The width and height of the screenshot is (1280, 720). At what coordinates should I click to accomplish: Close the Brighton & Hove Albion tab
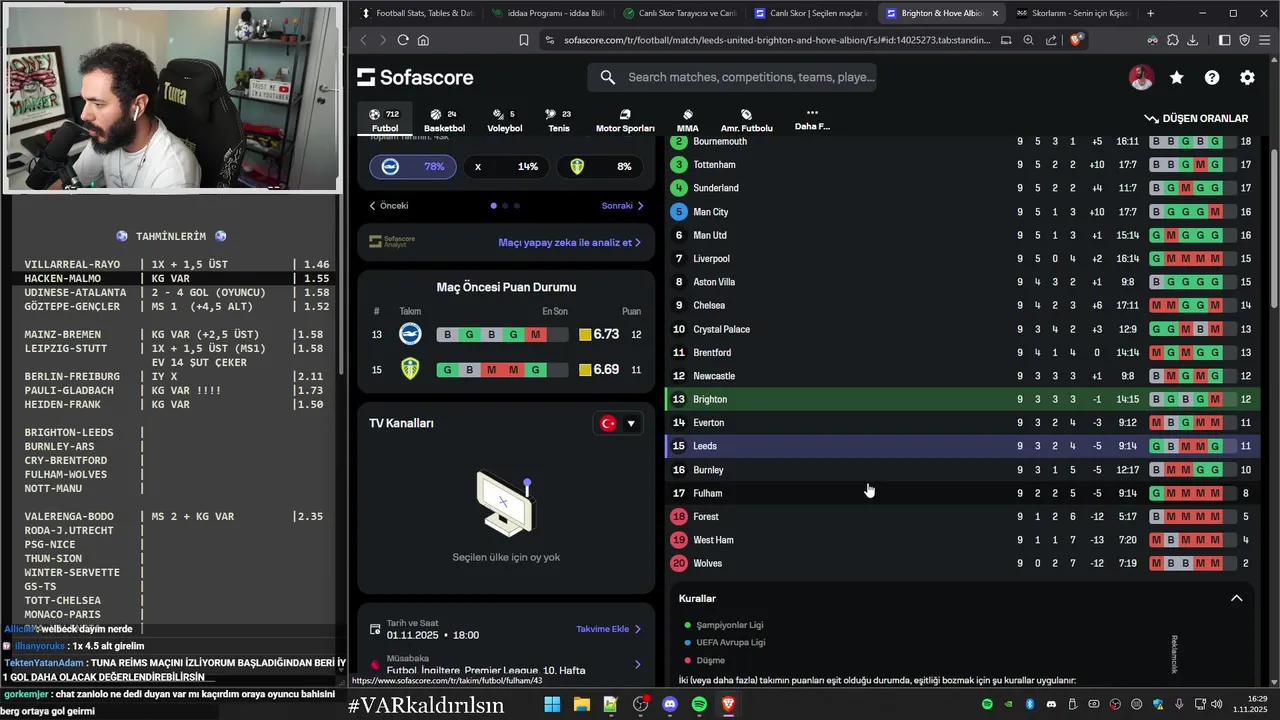click(995, 14)
